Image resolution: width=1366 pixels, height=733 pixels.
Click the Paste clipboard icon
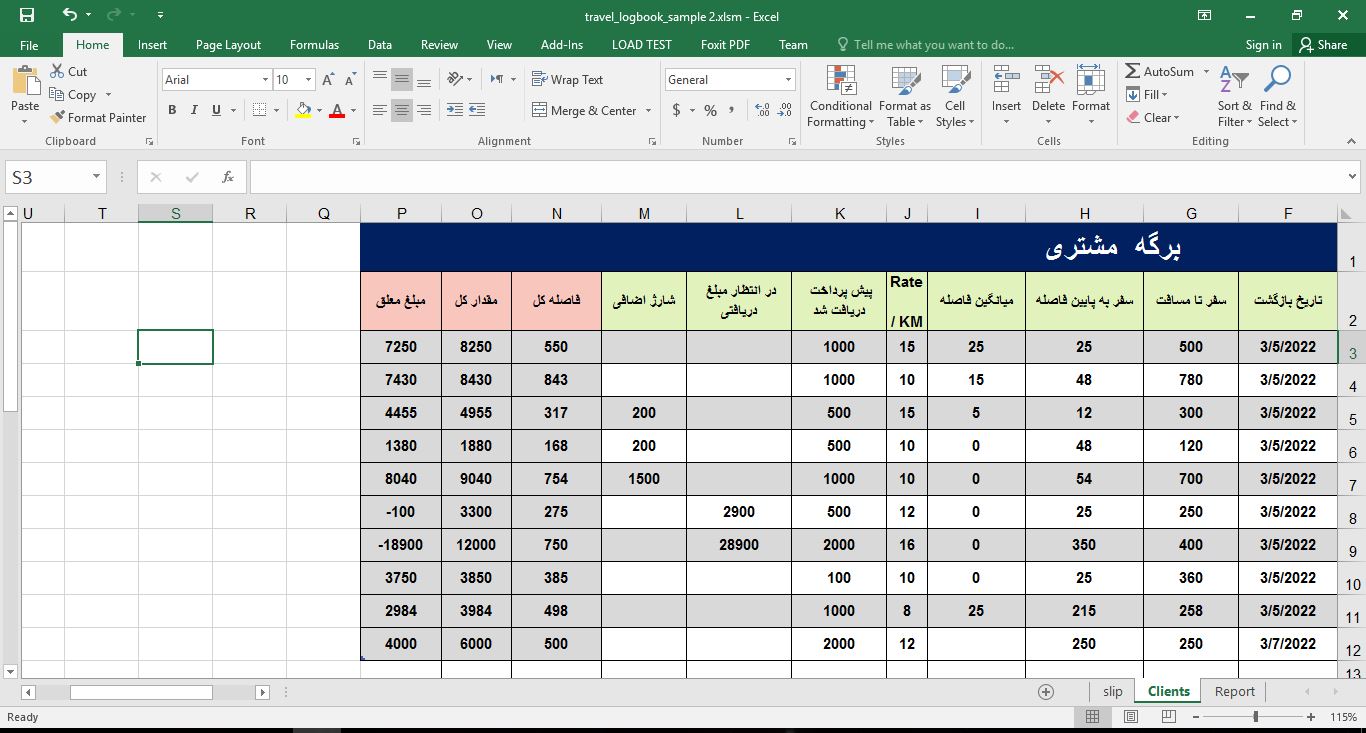click(25, 82)
